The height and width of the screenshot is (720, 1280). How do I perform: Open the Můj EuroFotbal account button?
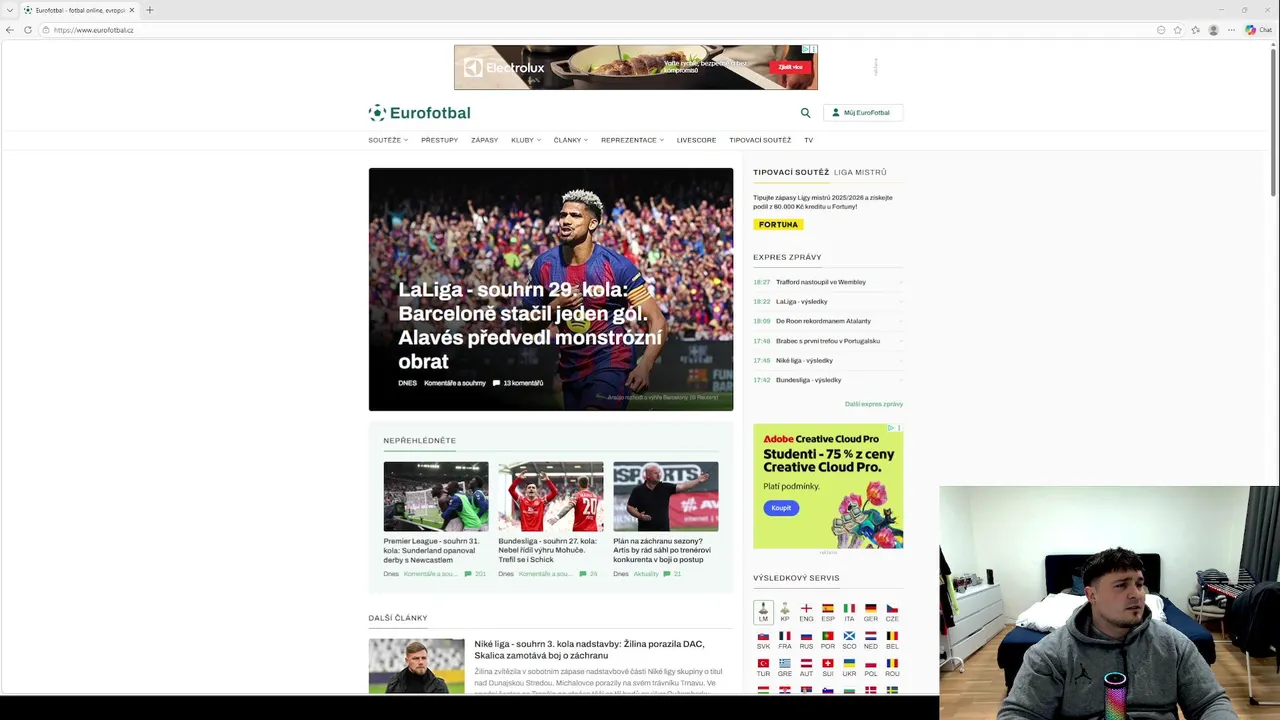(862, 113)
